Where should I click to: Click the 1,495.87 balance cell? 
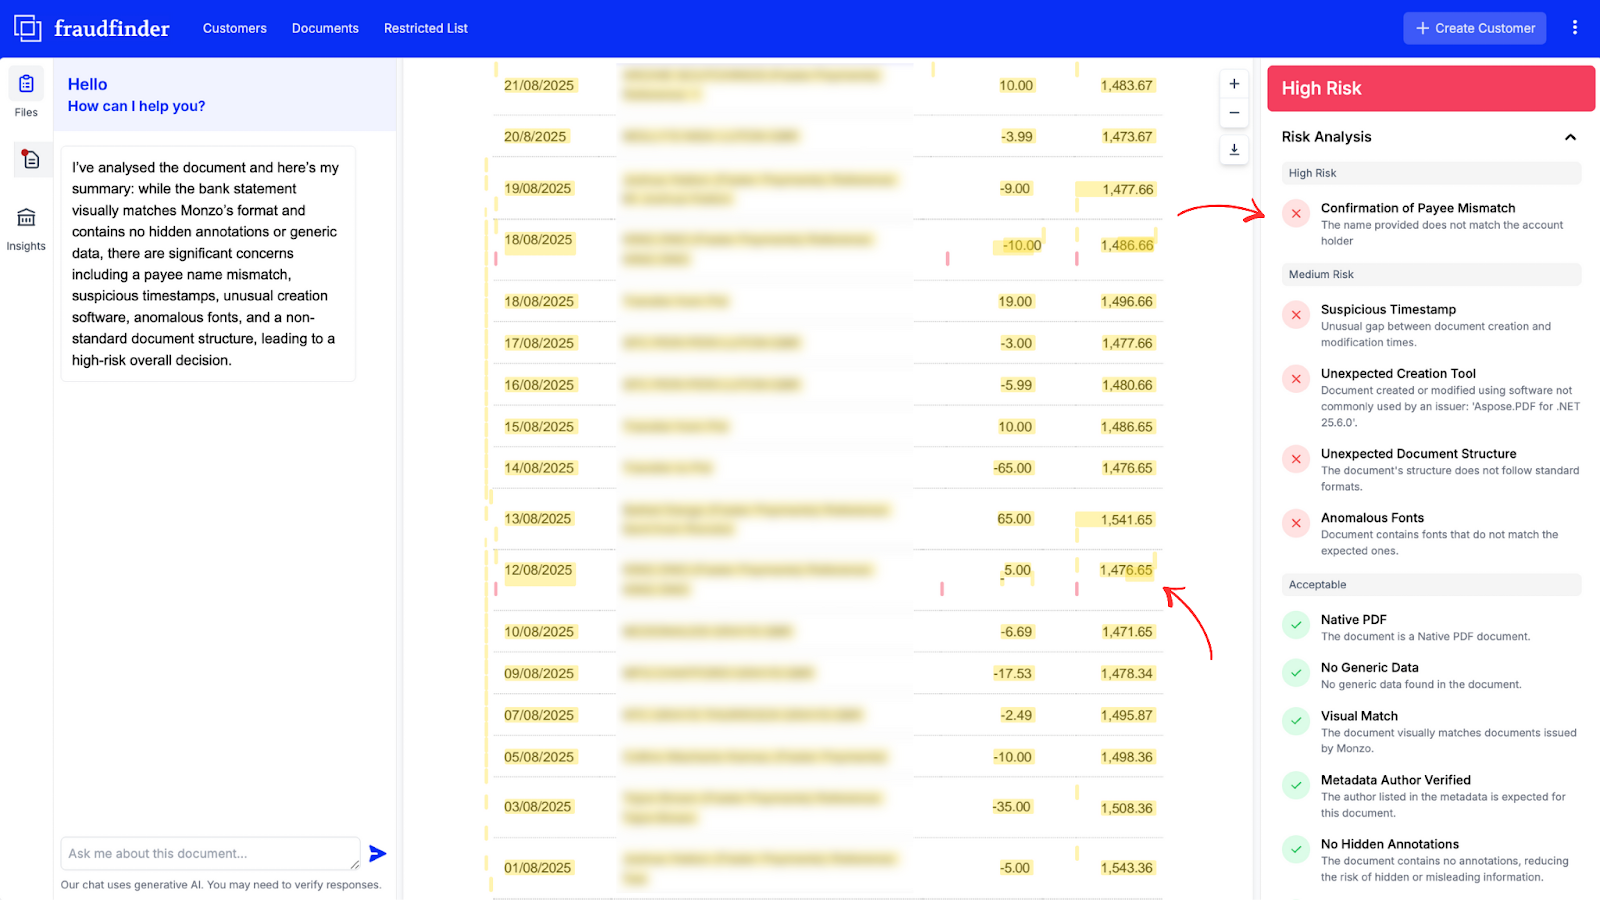click(1126, 716)
